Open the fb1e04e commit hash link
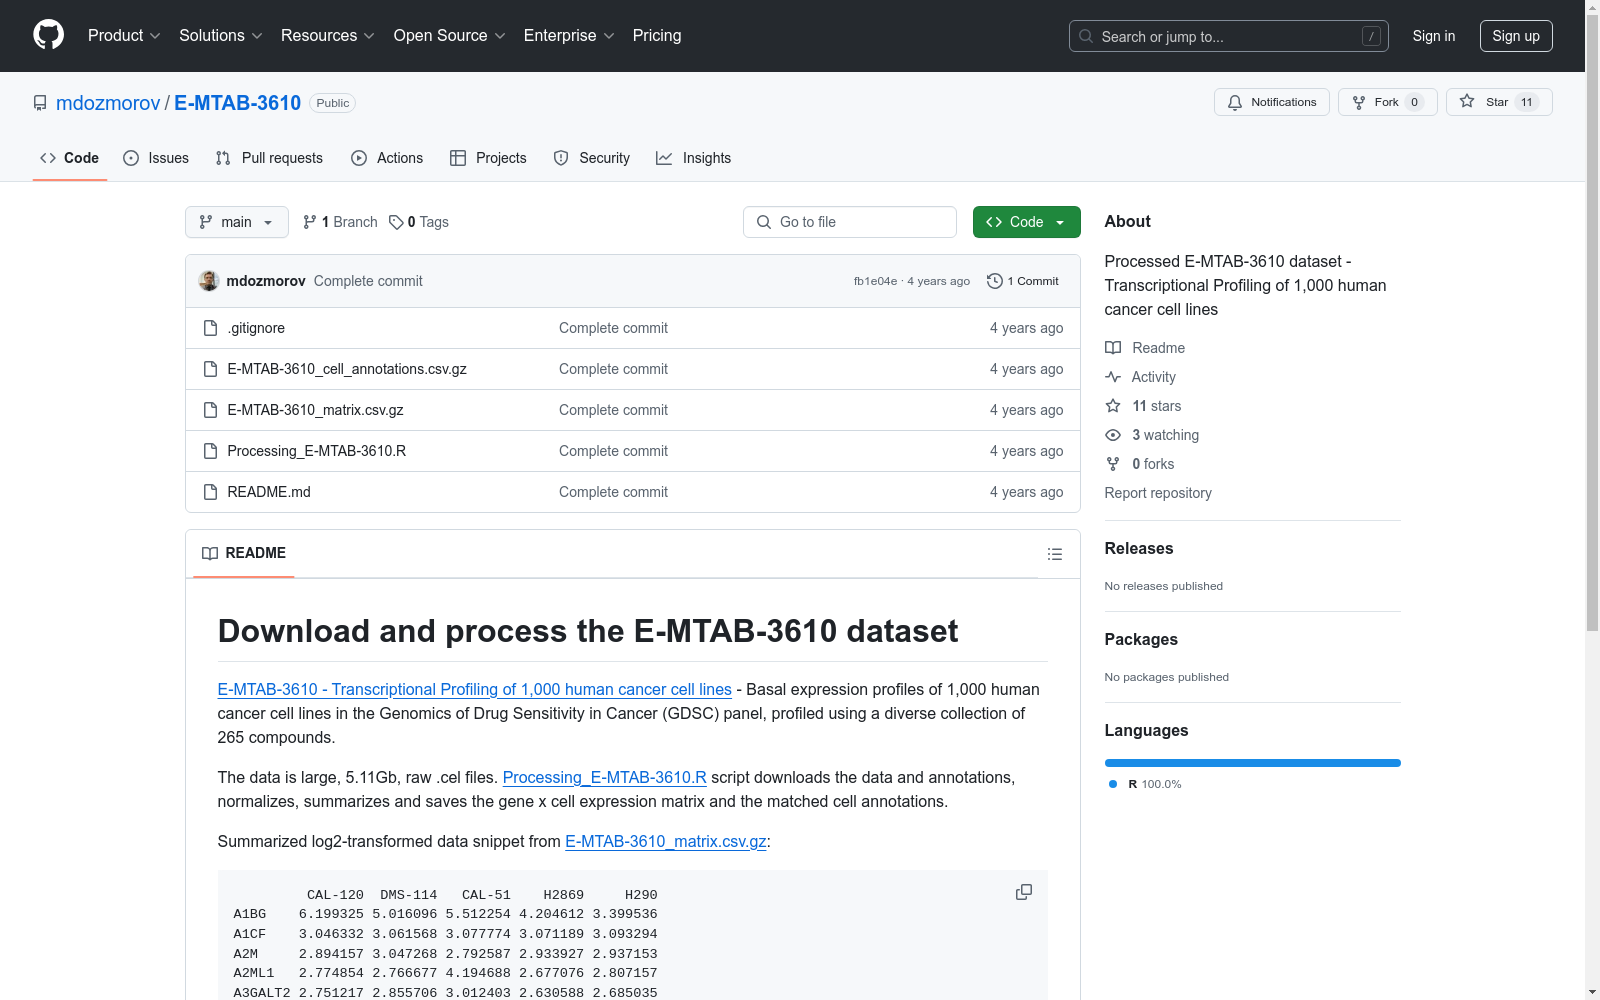 point(875,281)
